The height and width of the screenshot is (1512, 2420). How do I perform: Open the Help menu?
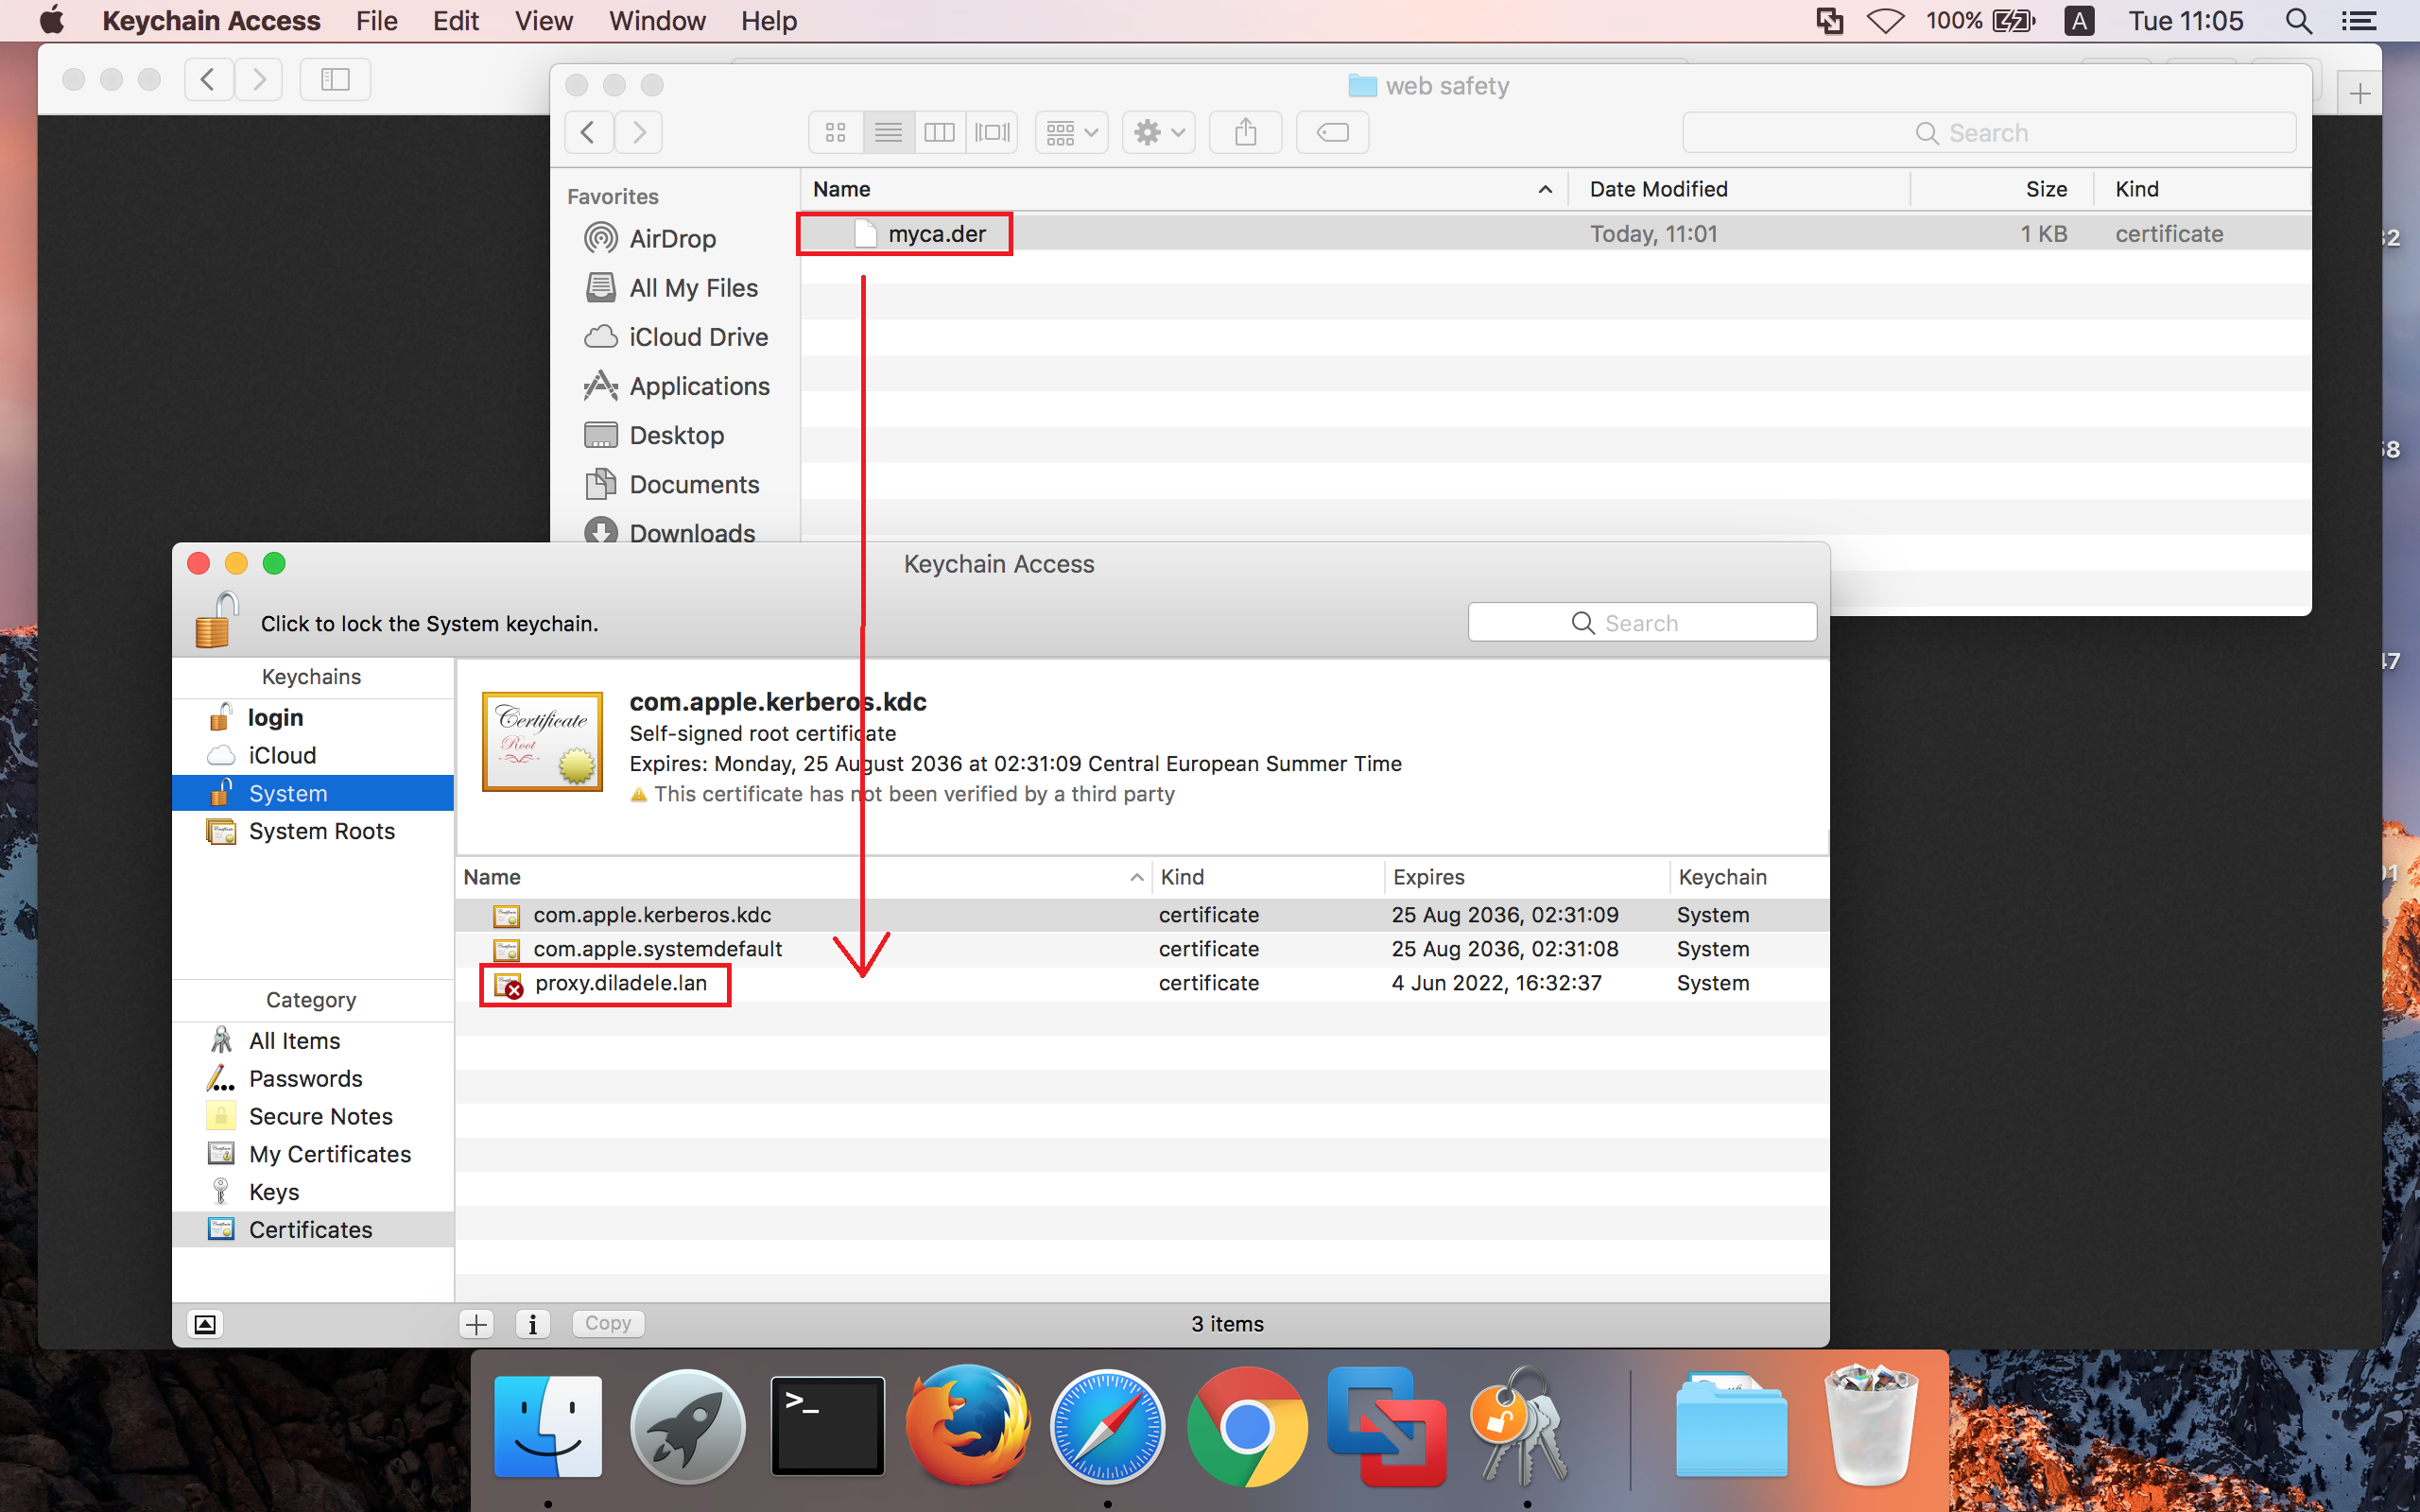[x=768, y=21]
